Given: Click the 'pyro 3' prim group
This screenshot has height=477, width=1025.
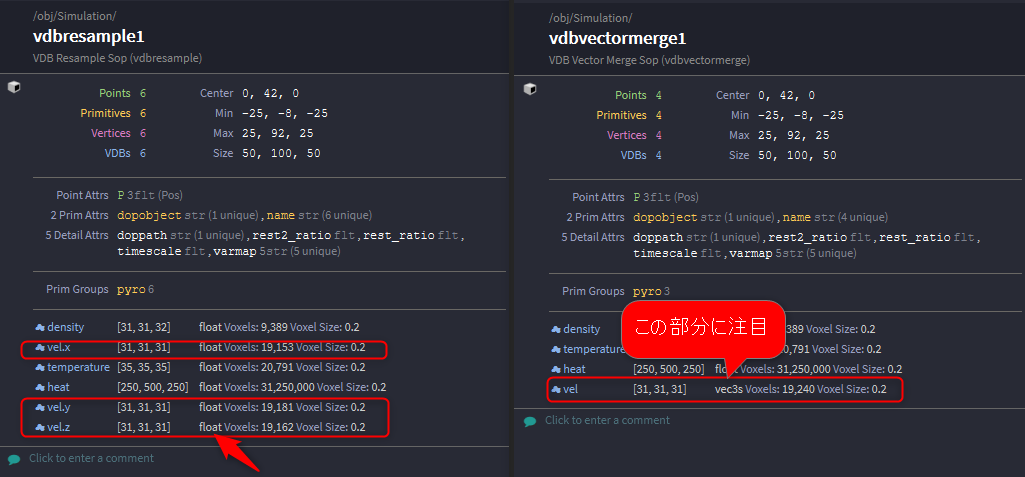Looking at the screenshot, I should click(x=652, y=291).
